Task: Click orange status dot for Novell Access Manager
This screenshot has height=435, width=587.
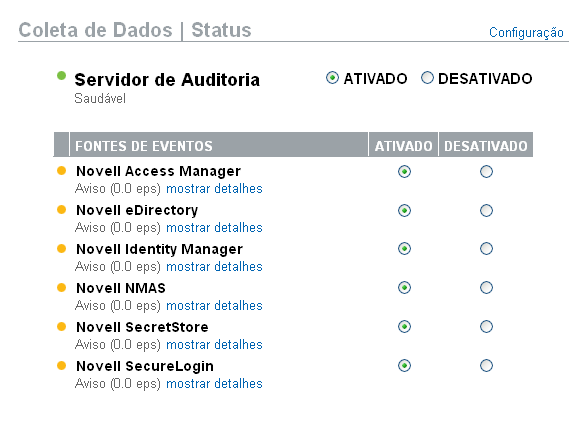Action: tap(61, 171)
